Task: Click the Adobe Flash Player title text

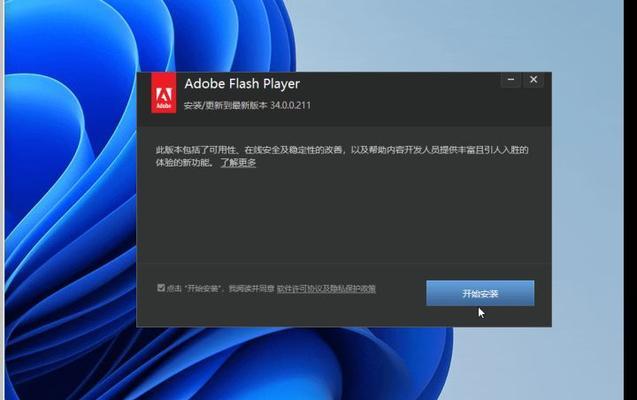Action: 242,84
